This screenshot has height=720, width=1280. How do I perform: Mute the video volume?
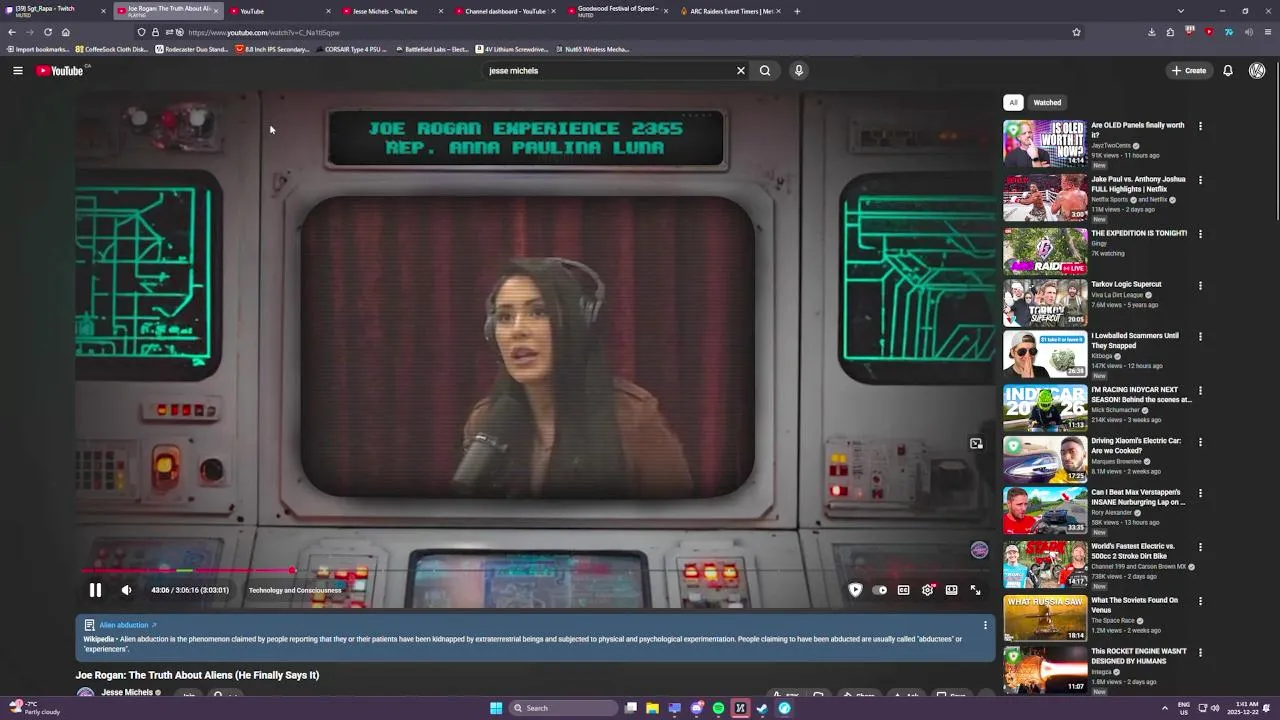tap(126, 590)
